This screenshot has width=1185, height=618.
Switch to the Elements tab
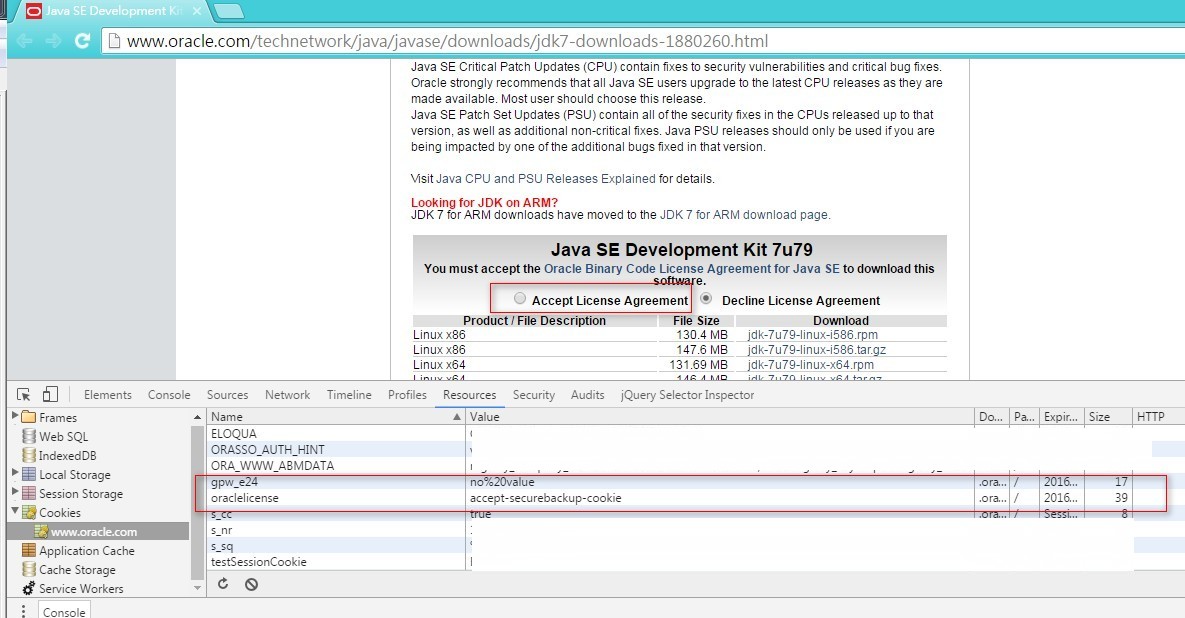click(x=107, y=394)
